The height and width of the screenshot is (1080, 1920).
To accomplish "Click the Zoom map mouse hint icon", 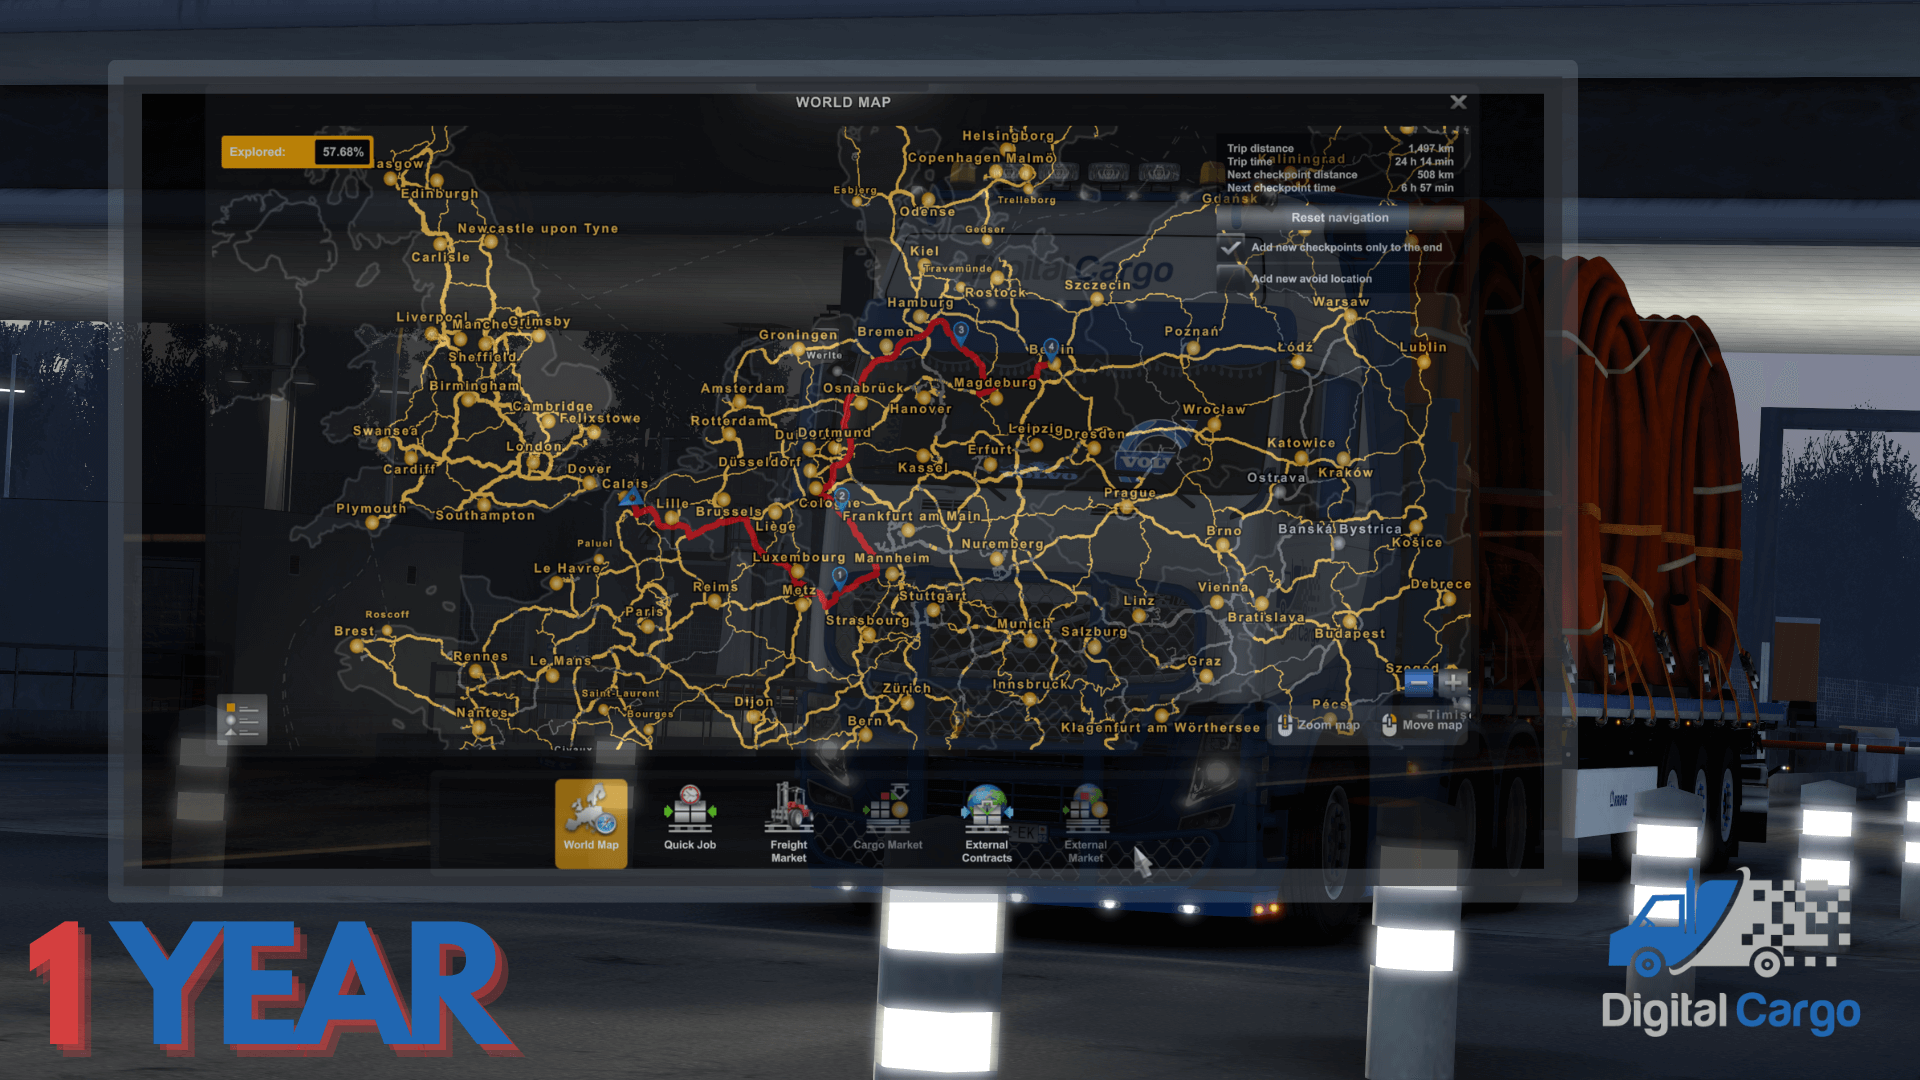I will pyautogui.click(x=1285, y=725).
